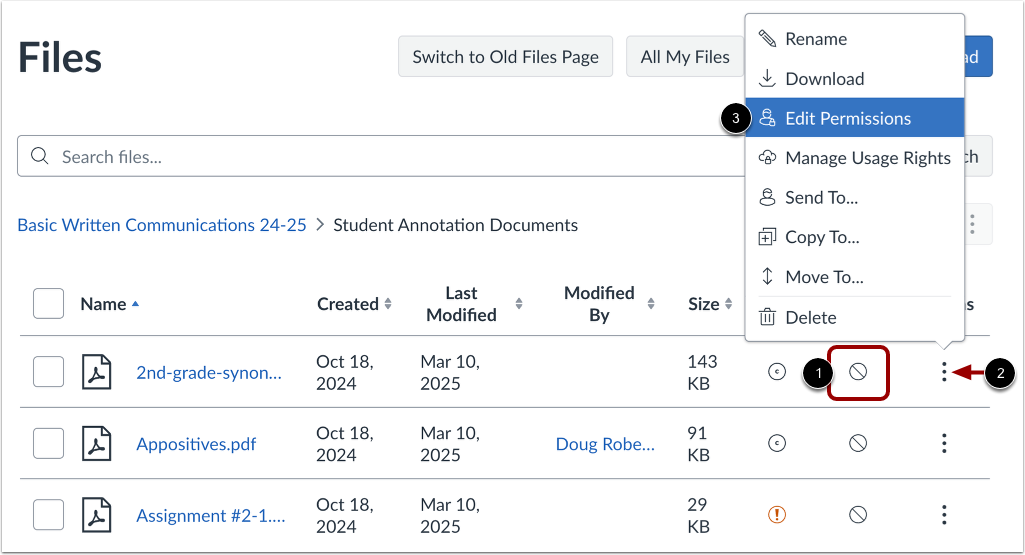This screenshot has width=1025, height=555.
Task: Click orange usage rights warning icon for Assignment #2-1
Action: [777, 514]
